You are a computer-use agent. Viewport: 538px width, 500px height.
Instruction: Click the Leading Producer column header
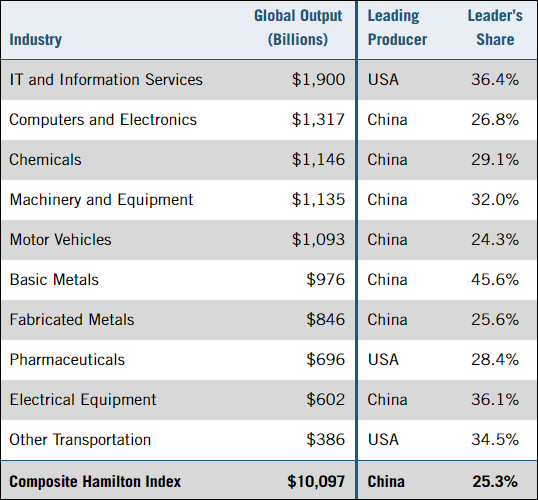[x=397, y=27]
